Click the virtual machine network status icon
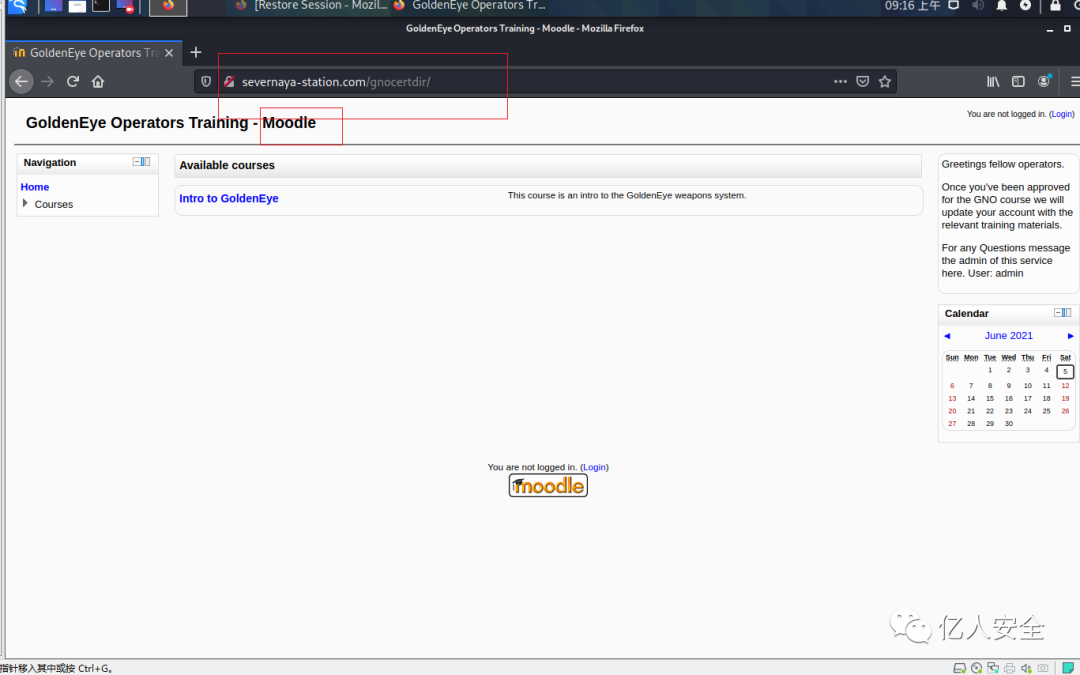This screenshot has height=675, width=1080. 993,668
